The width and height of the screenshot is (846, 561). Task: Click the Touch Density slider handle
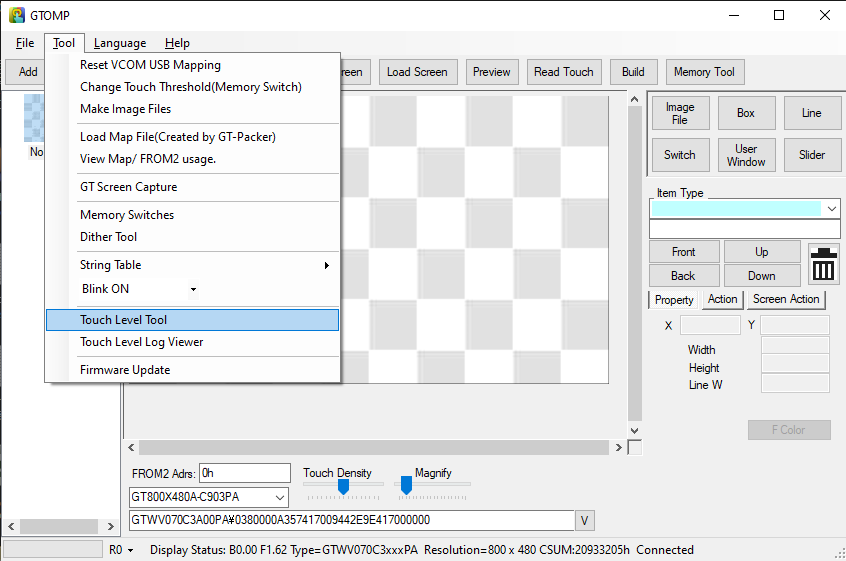pyautogui.click(x=343, y=486)
